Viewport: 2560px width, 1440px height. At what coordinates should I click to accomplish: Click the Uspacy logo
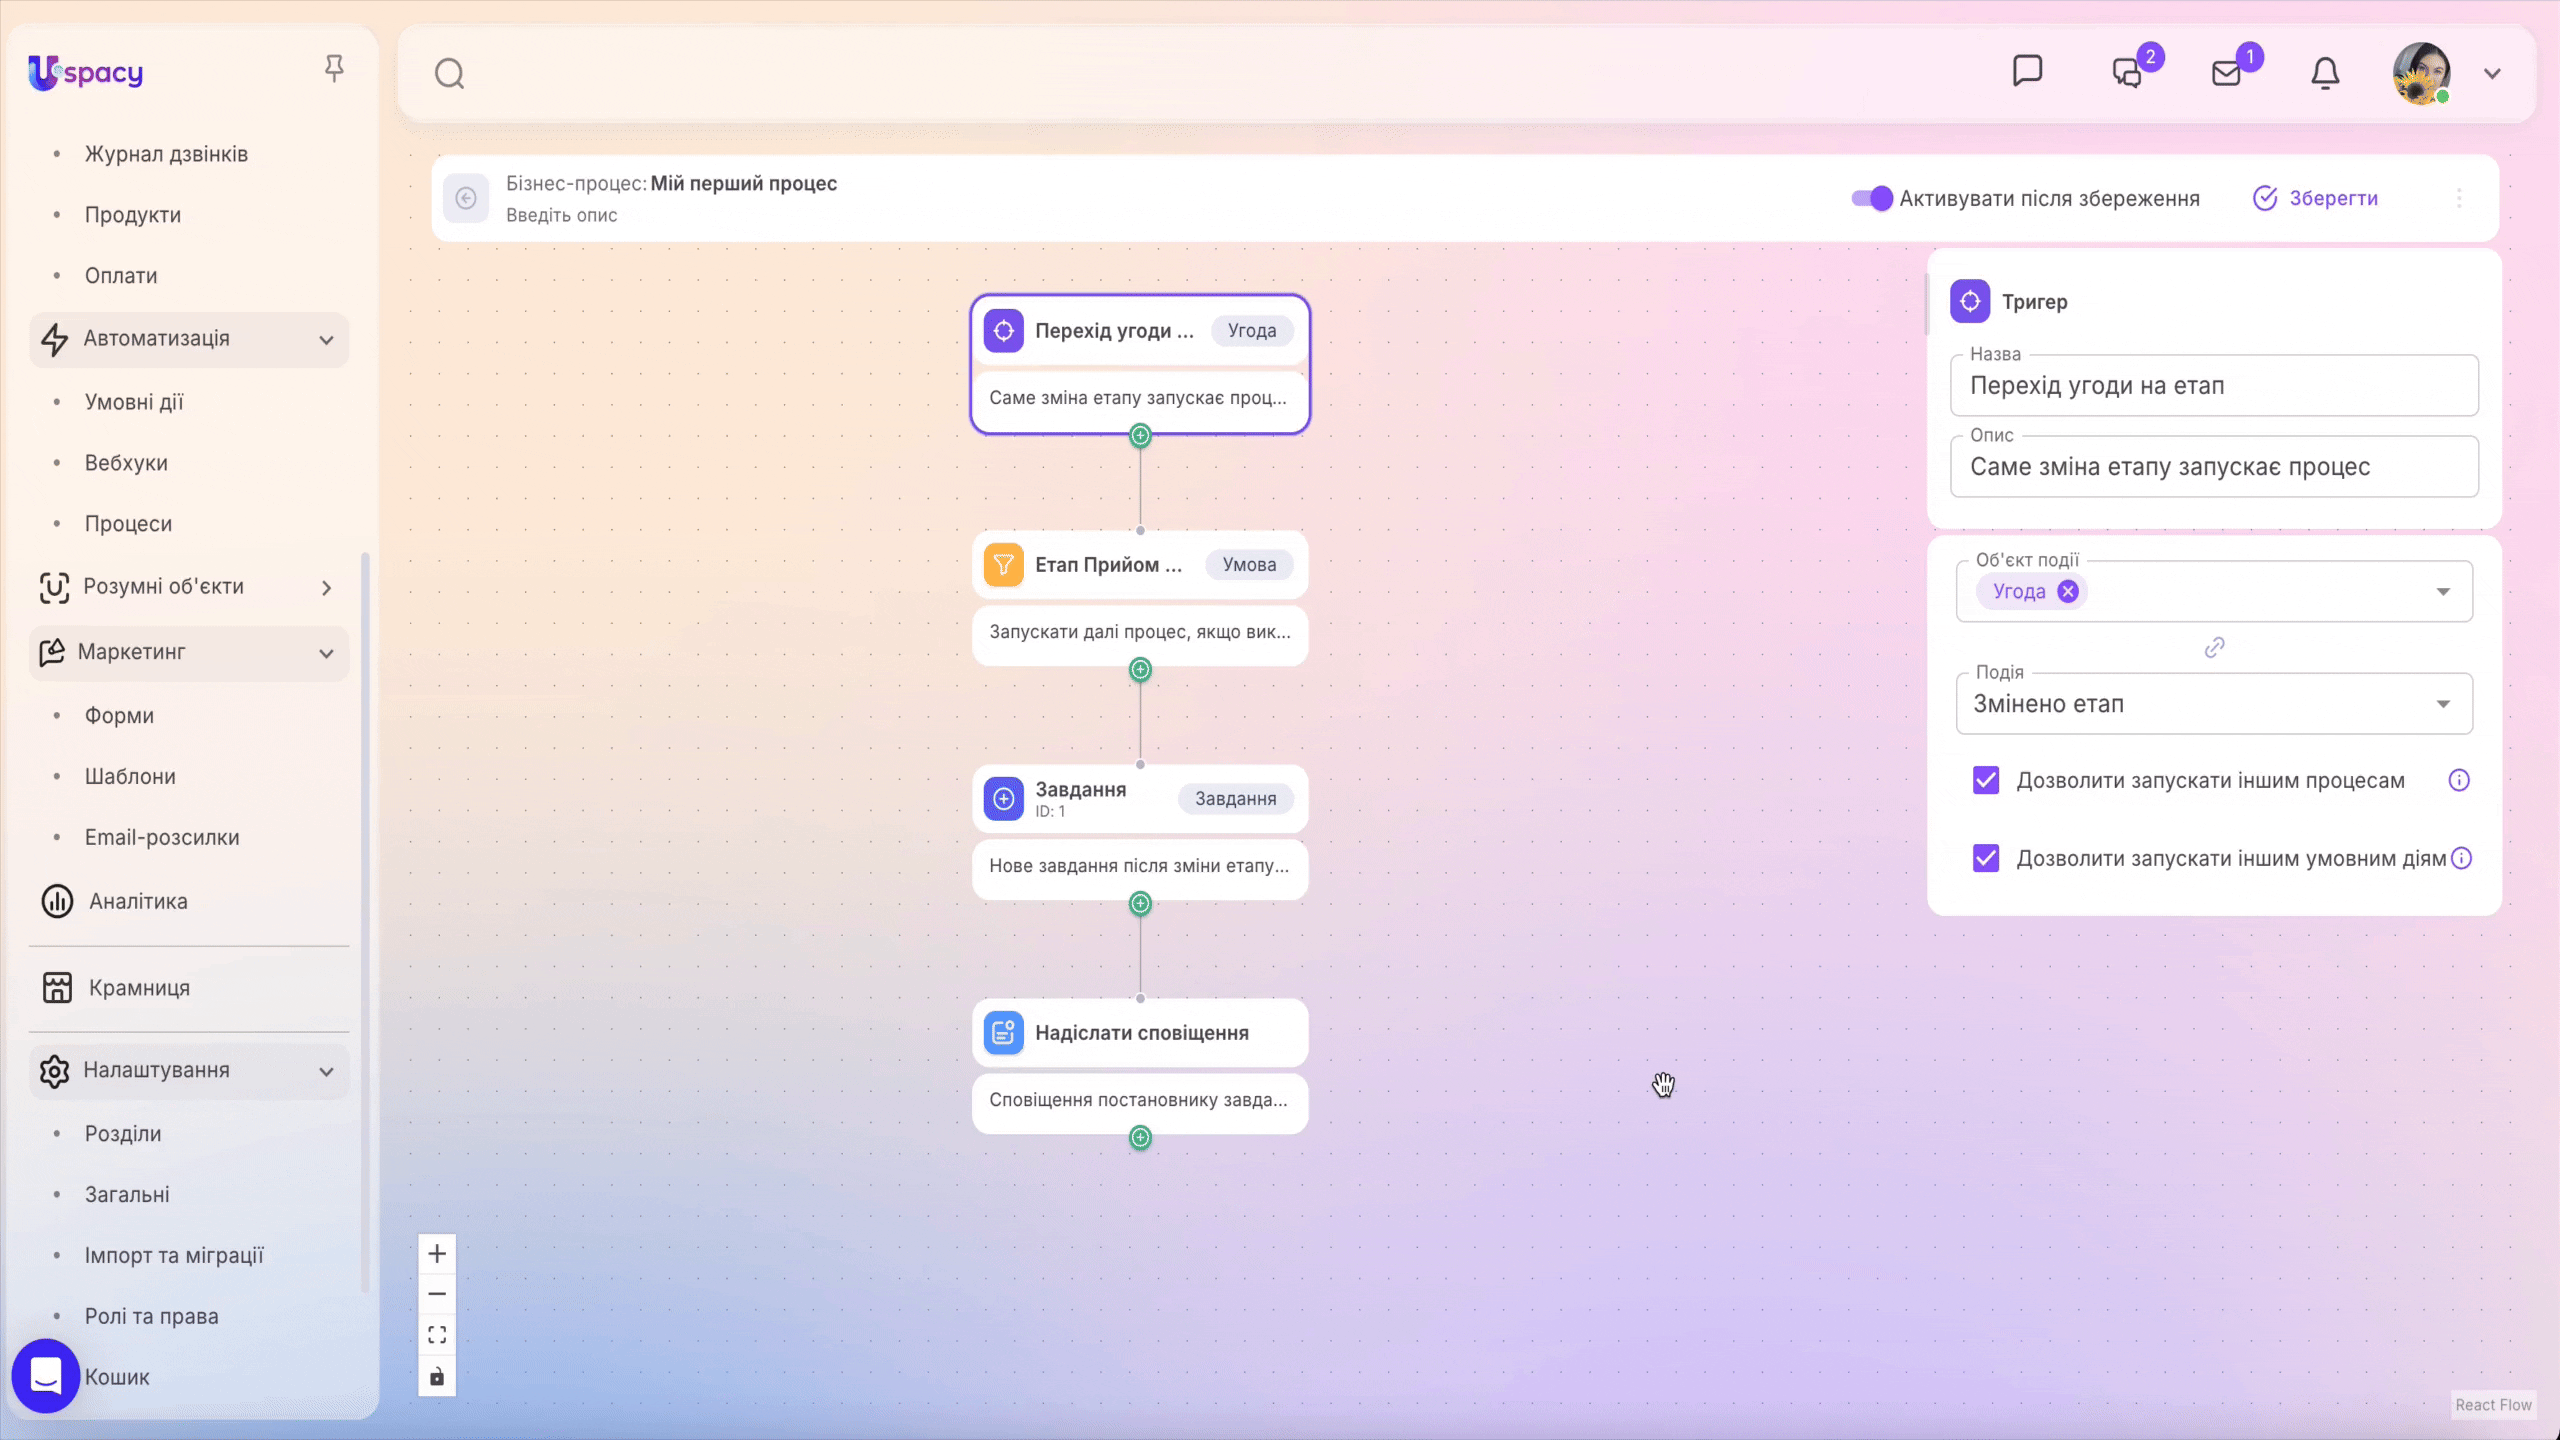click(x=86, y=72)
